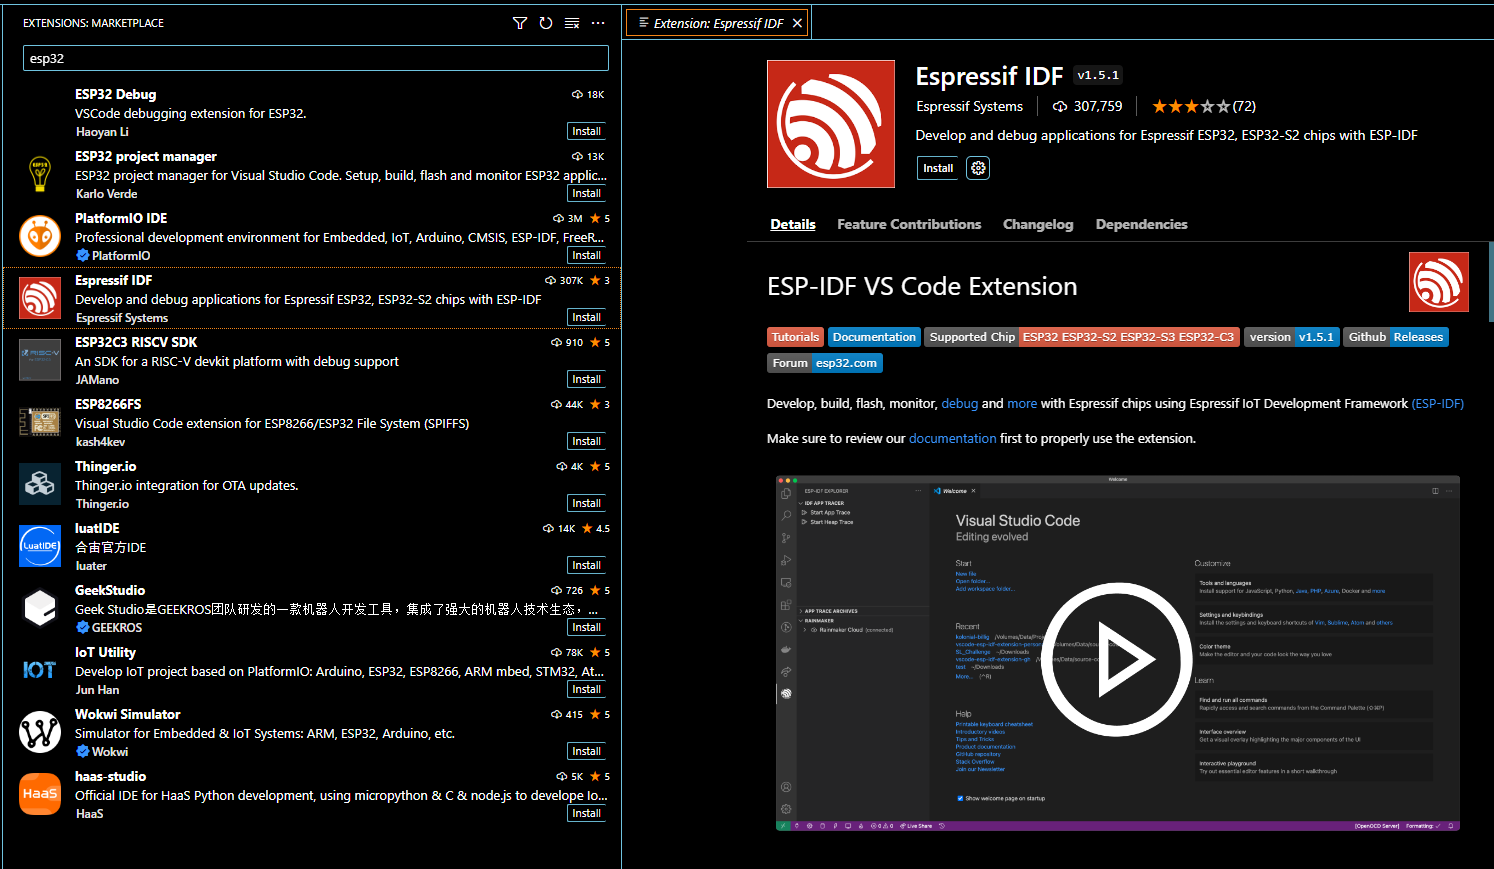Select the Espressif IDF list icon

[40, 299]
